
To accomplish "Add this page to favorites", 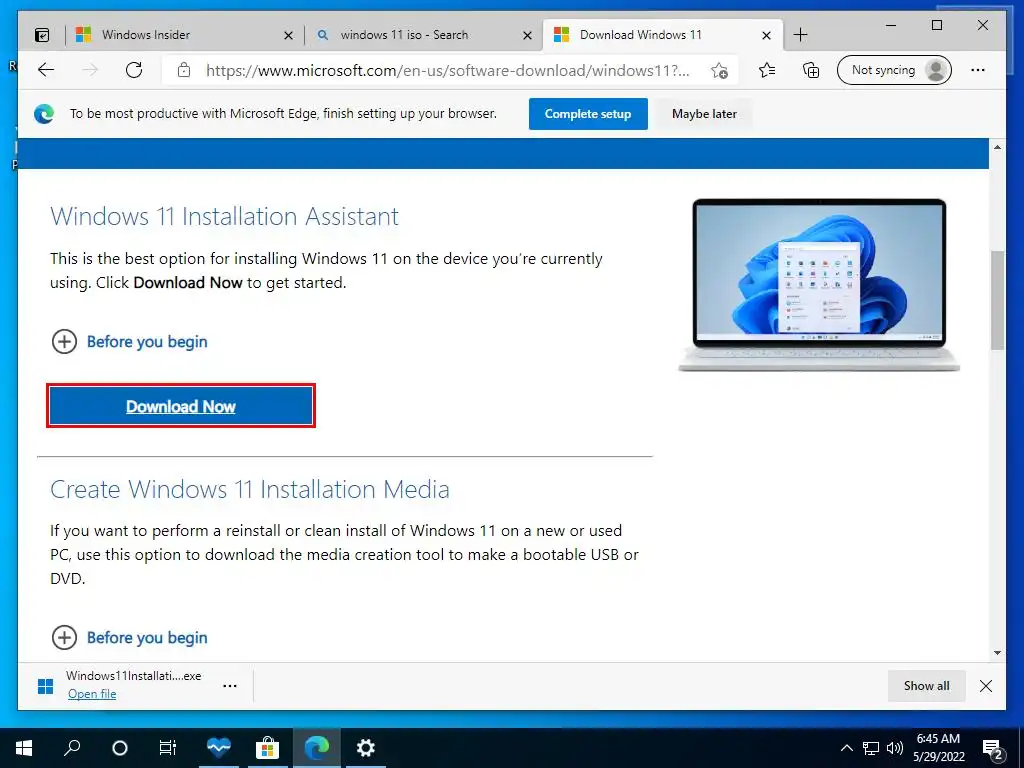I will [x=719, y=71].
